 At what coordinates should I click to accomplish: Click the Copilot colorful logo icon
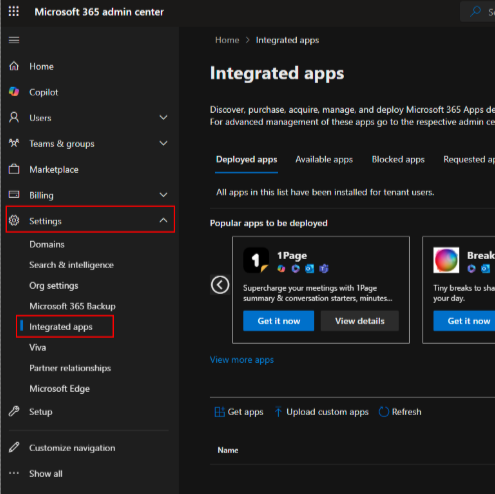(14, 92)
